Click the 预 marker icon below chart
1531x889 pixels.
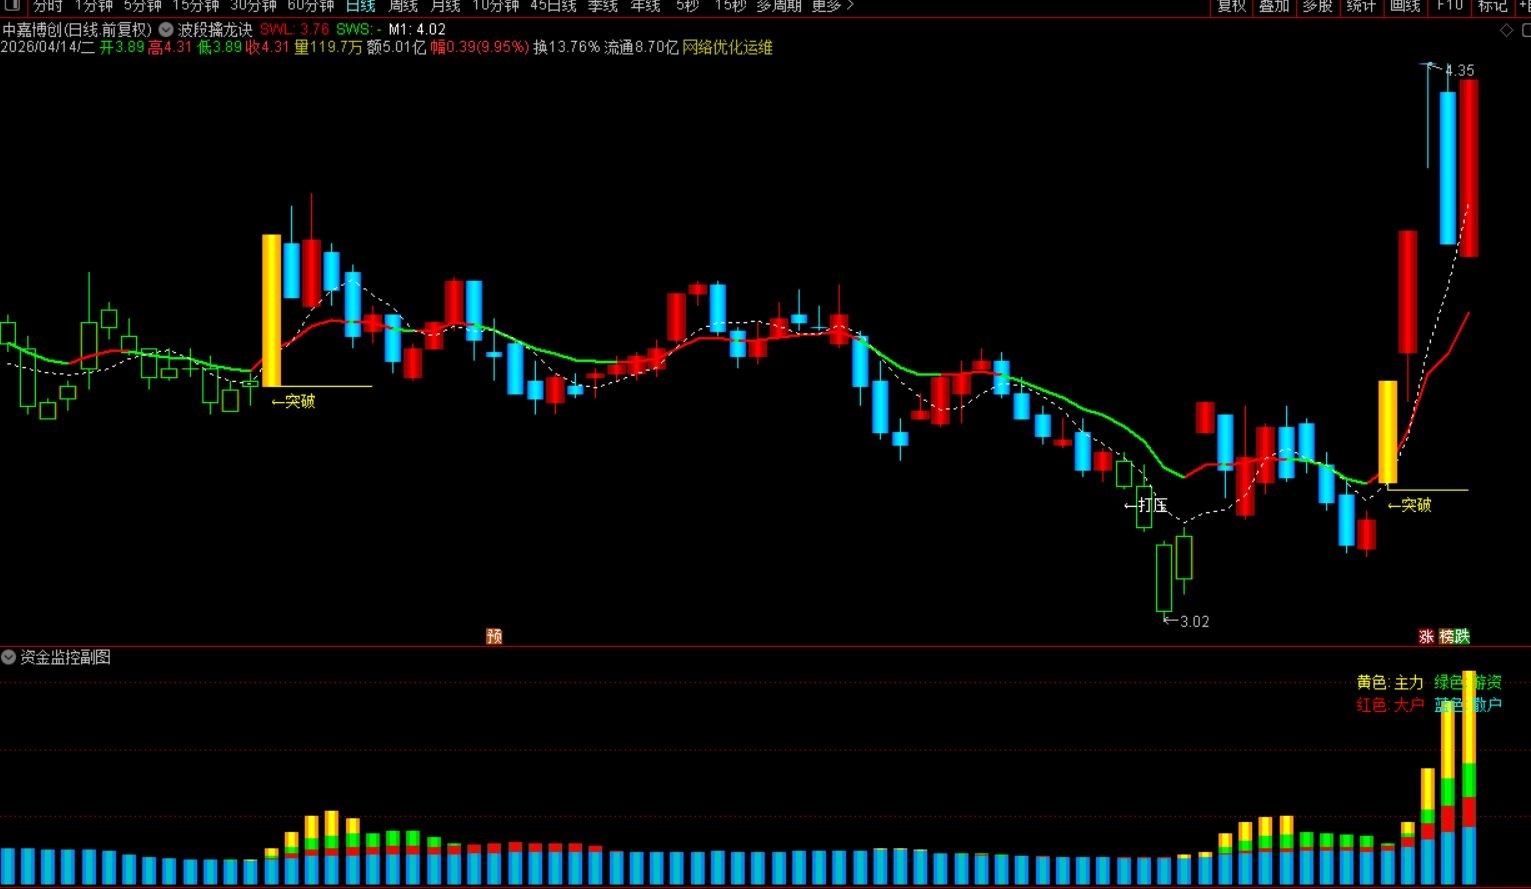pos(494,636)
